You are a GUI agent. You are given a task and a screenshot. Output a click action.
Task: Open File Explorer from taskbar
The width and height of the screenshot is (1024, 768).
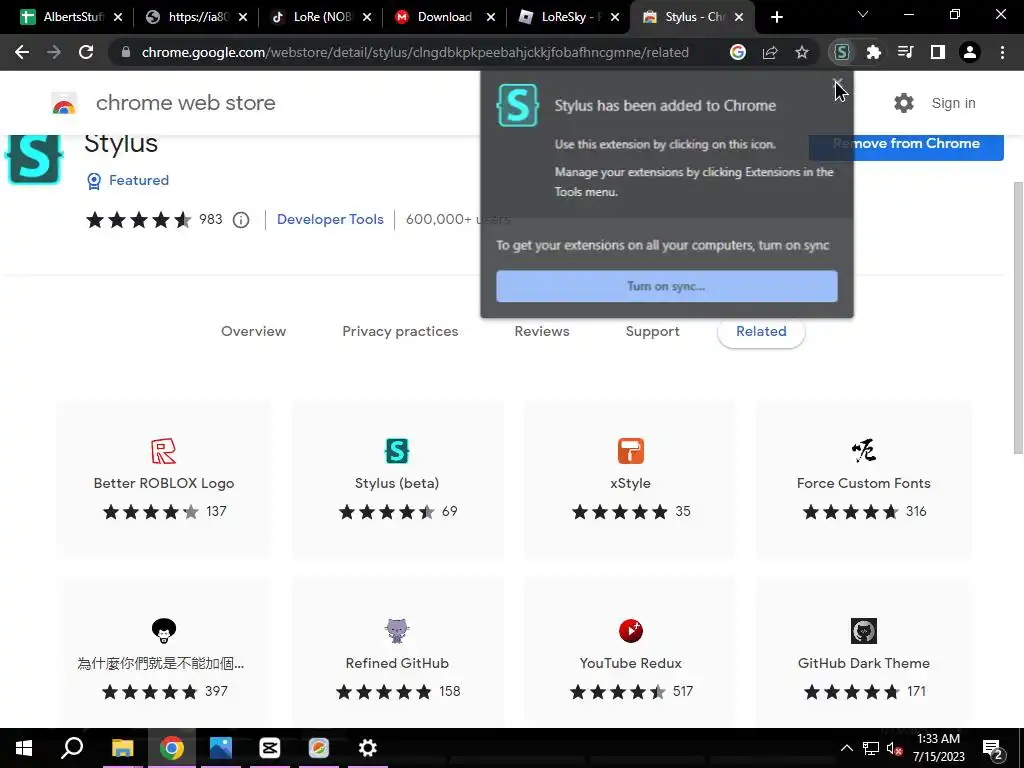pyautogui.click(x=122, y=748)
